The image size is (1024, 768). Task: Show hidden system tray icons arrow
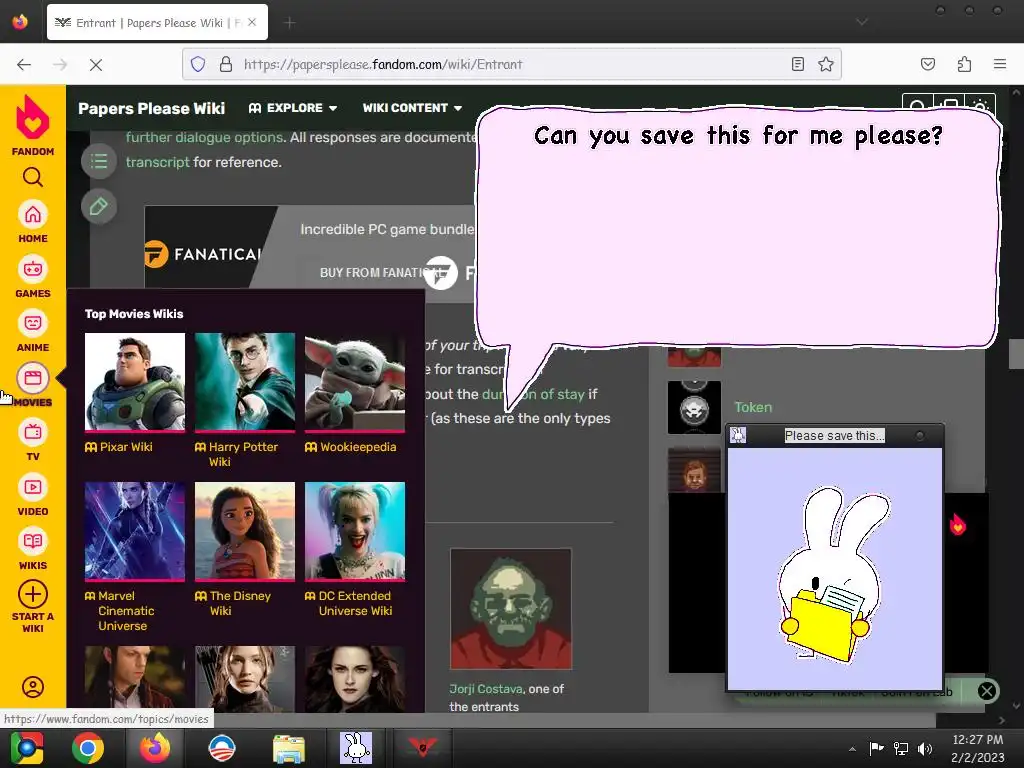pyautogui.click(x=852, y=749)
